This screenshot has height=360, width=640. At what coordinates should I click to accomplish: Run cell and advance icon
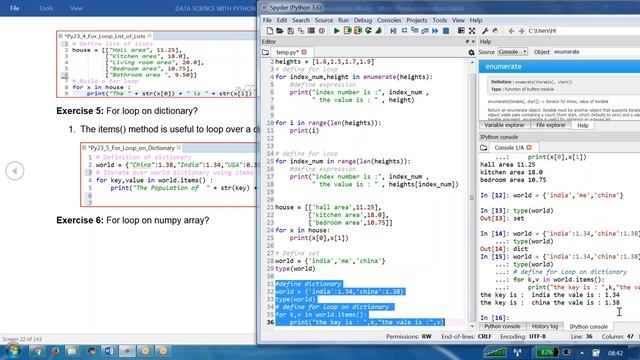click(358, 31)
